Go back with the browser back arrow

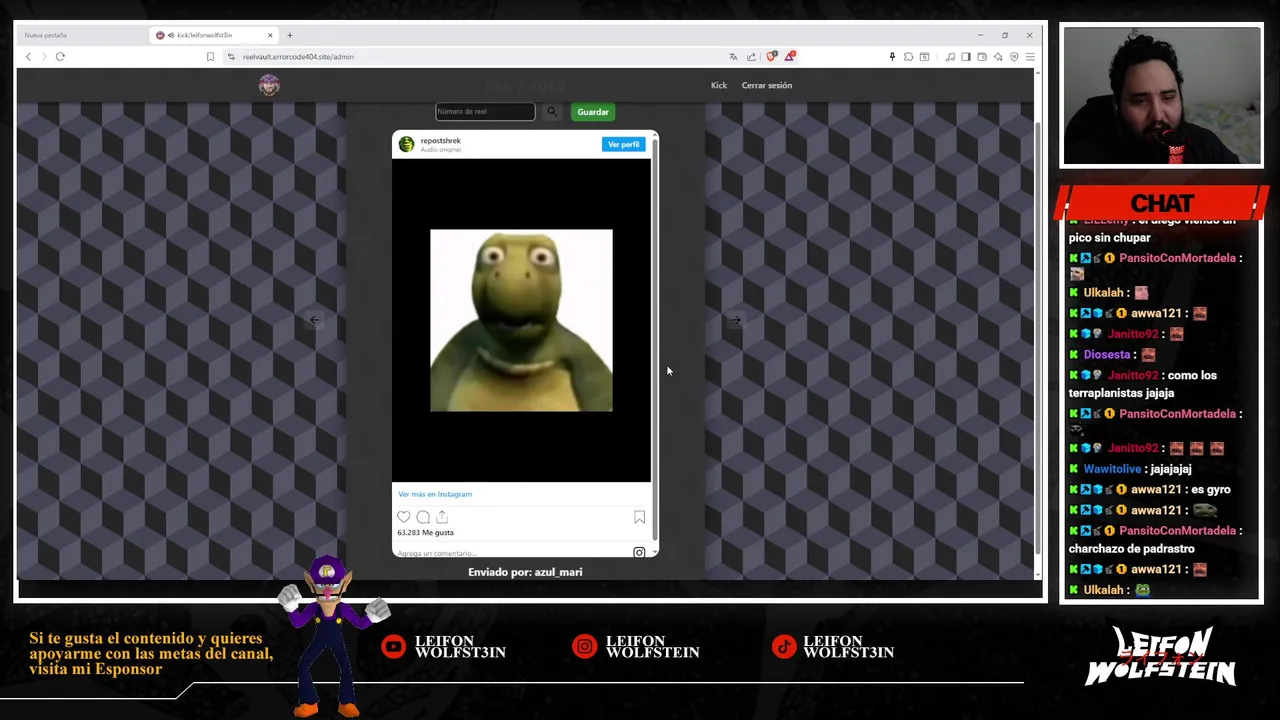[x=28, y=57]
